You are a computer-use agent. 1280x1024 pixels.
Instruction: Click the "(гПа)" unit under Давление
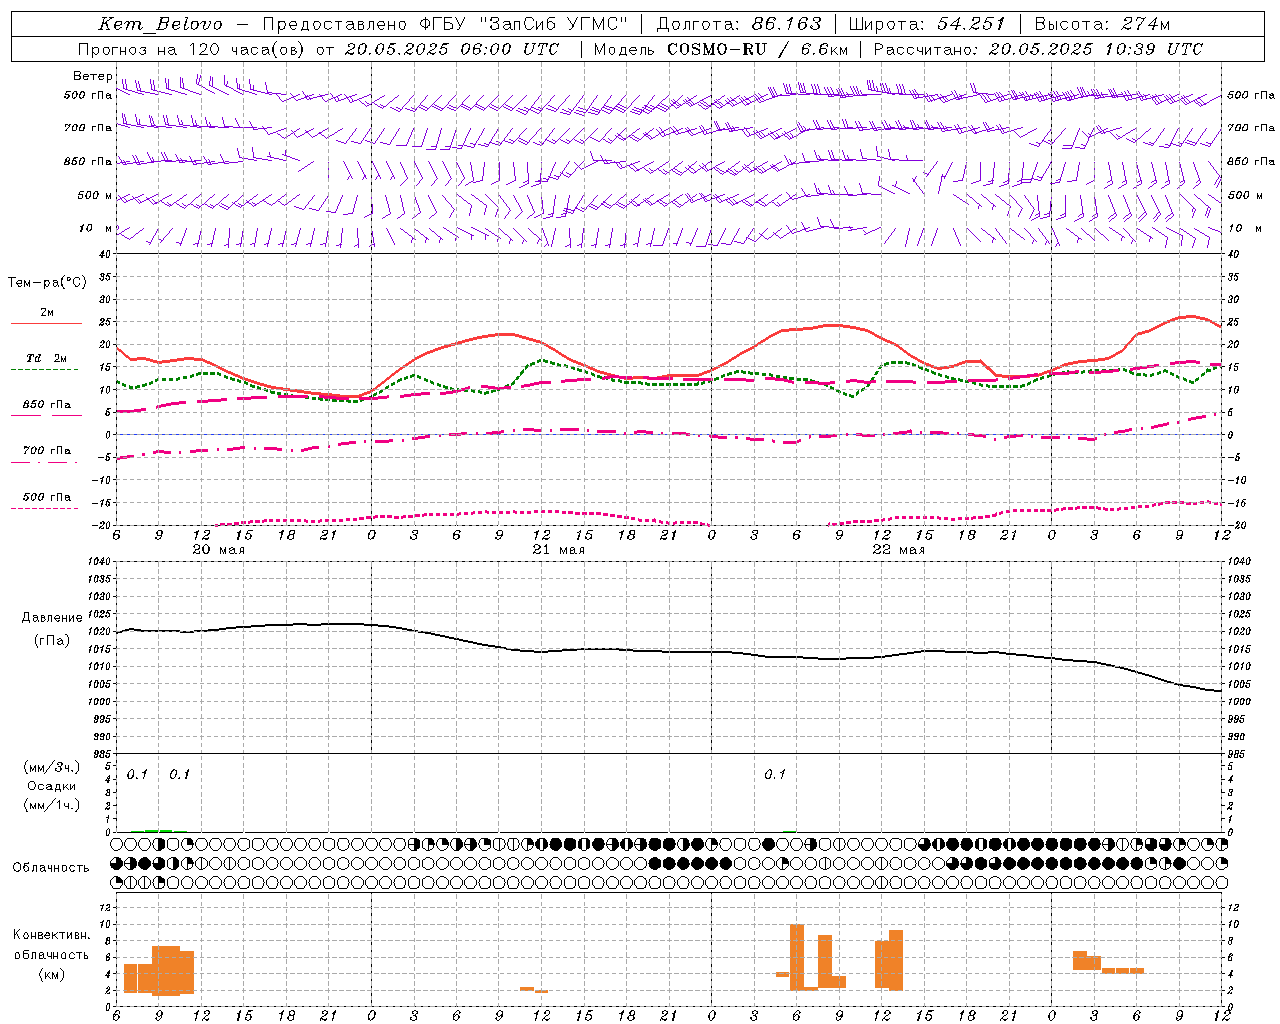pos(52,640)
